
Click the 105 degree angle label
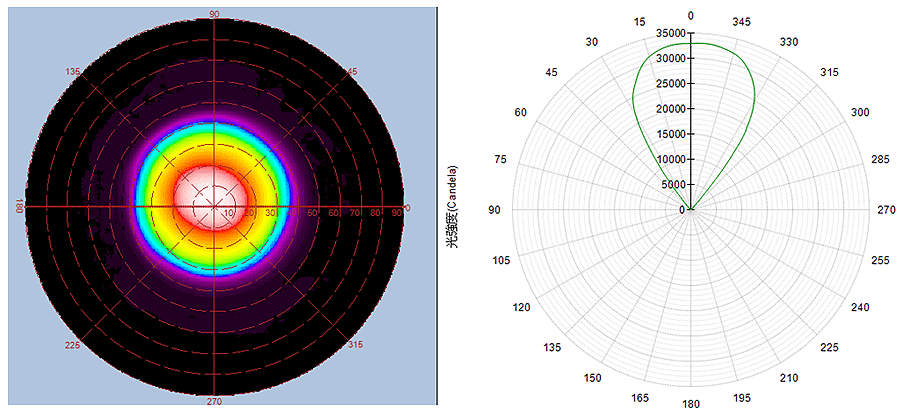[x=502, y=260]
